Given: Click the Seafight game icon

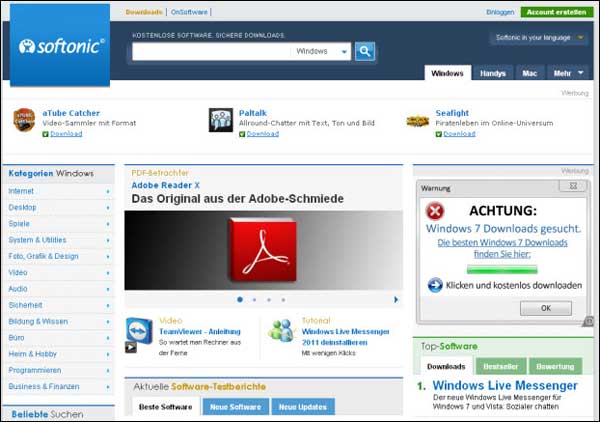Looking at the screenshot, I should coord(417,121).
